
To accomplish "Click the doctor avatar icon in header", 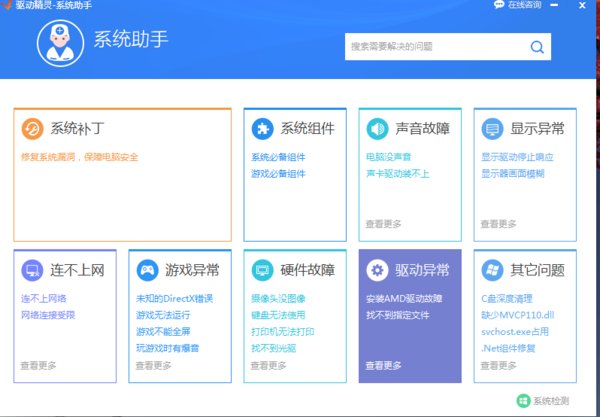I will [60, 43].
